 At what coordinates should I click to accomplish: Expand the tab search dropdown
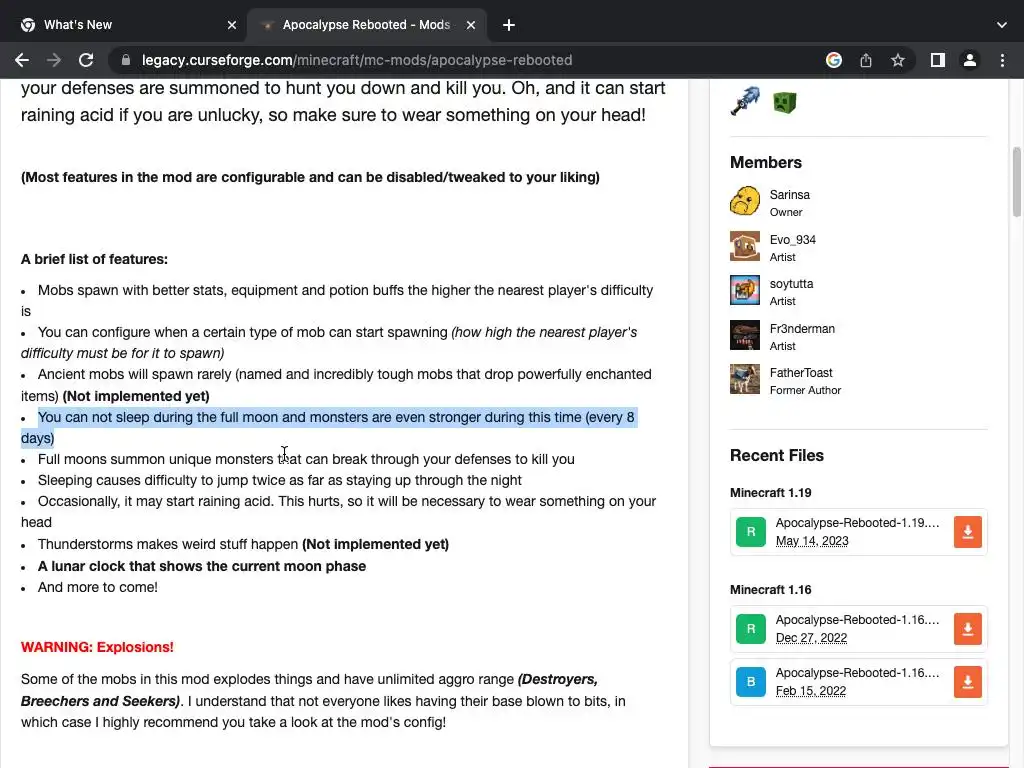(1002, 25)
